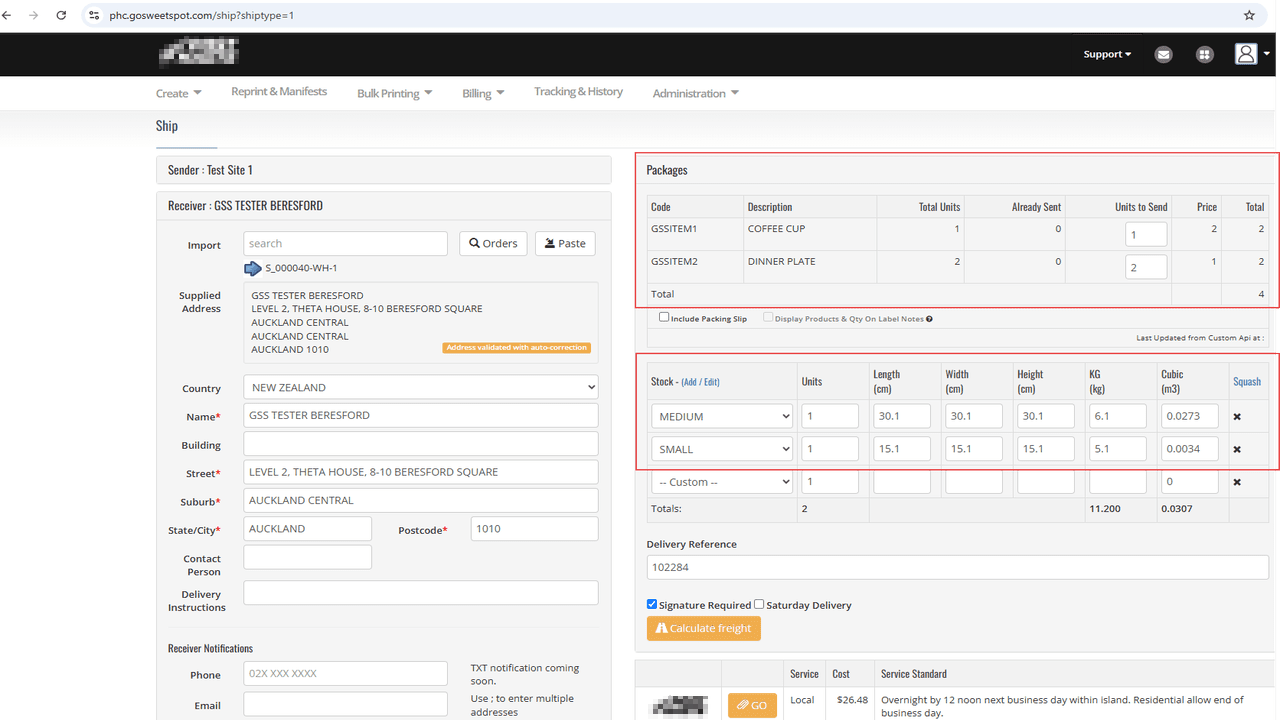Image resolution: width=1280 pixels, height=720 pixels.
Task: Expand the Support dropdown
Action: click(x=1107, y=54)
